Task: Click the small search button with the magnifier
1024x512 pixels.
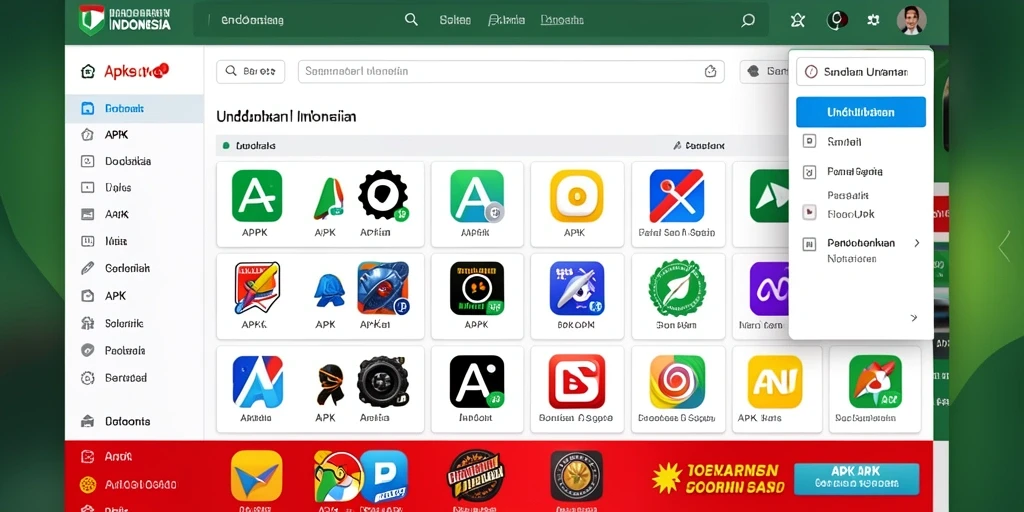Action: [251, 71]
